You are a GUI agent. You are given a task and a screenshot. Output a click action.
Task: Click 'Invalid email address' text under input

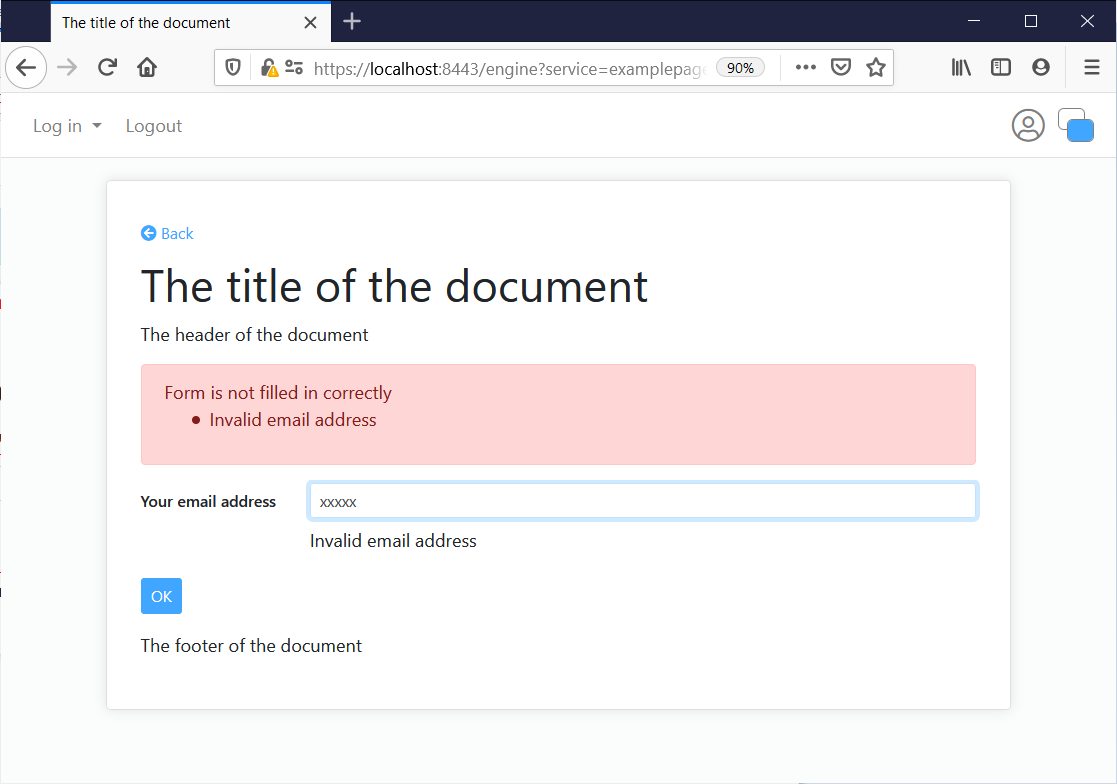[x=393, y=541]
